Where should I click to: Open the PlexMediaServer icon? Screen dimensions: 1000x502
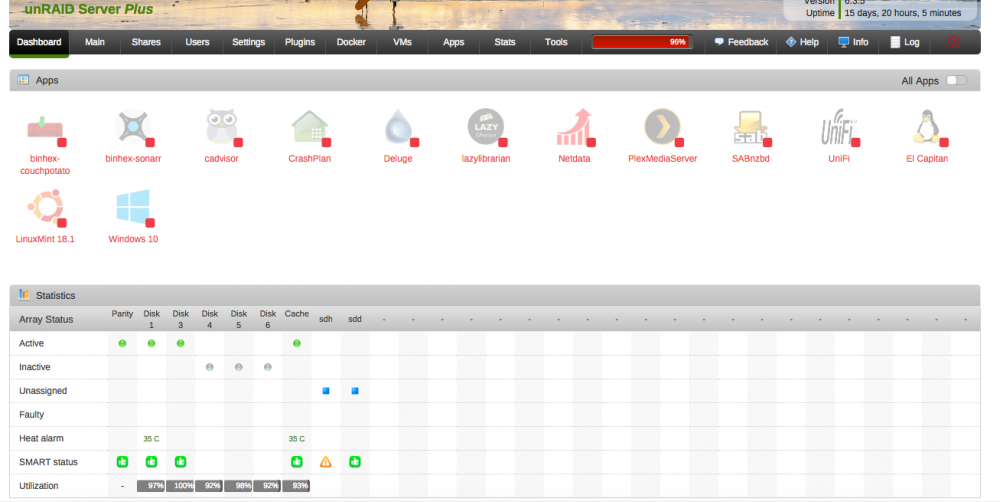coord(663,127)
